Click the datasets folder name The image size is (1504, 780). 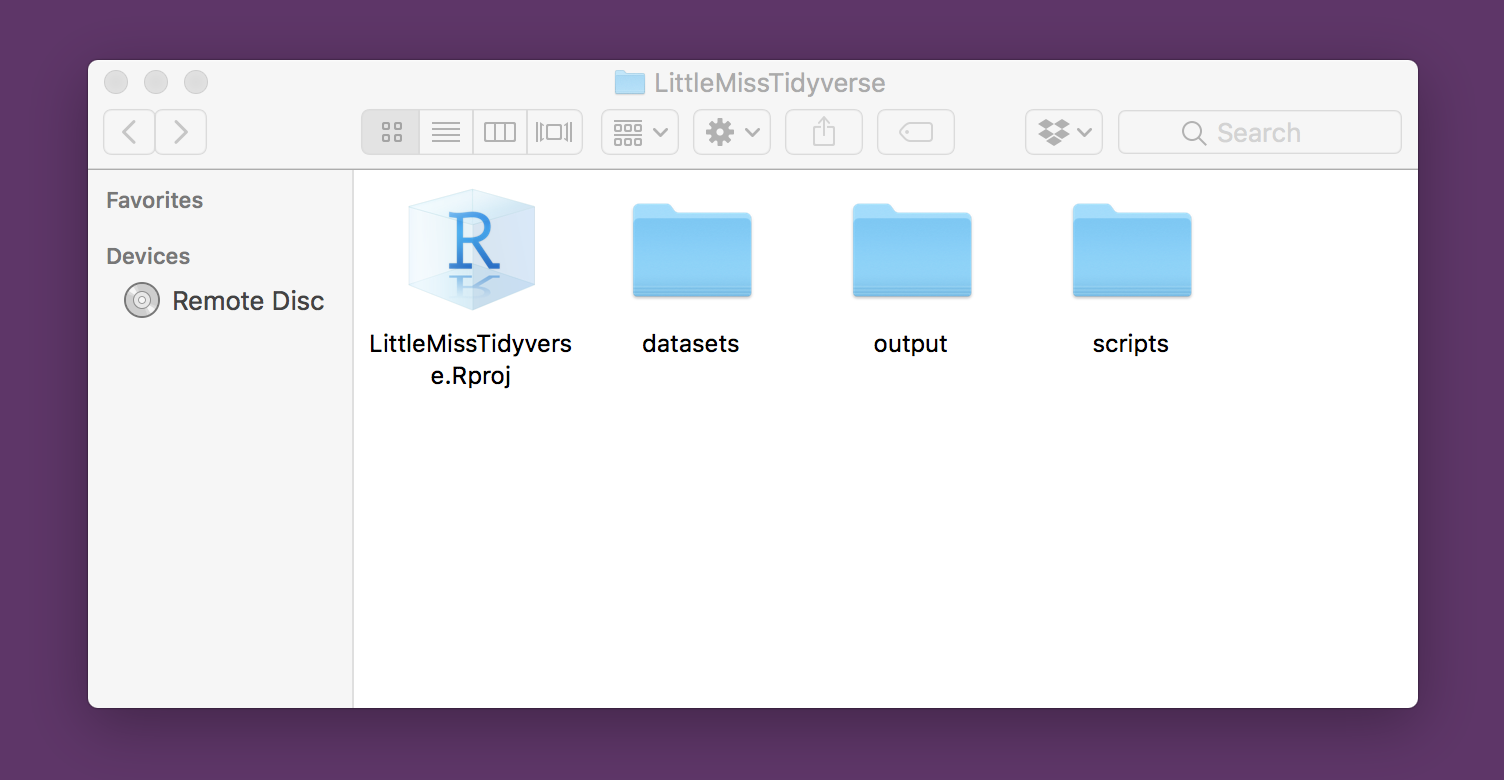pyautogui.click(x=691, y=344)
